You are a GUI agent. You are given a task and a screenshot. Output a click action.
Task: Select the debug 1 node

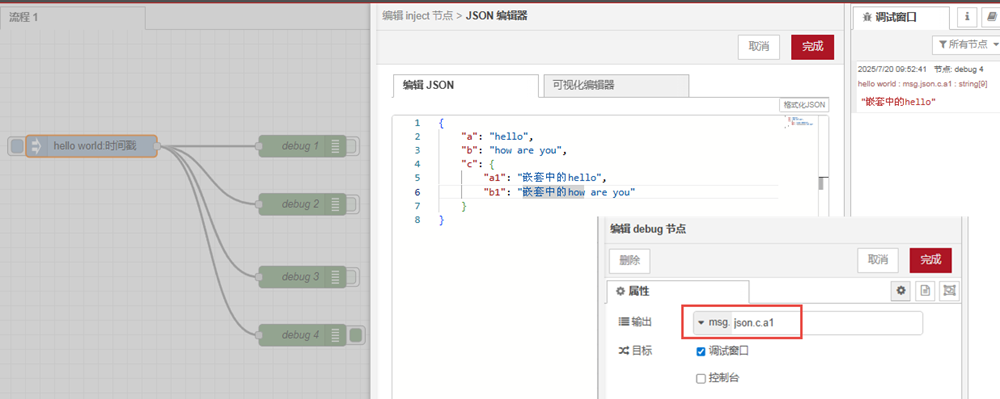[x=302, y=147]
